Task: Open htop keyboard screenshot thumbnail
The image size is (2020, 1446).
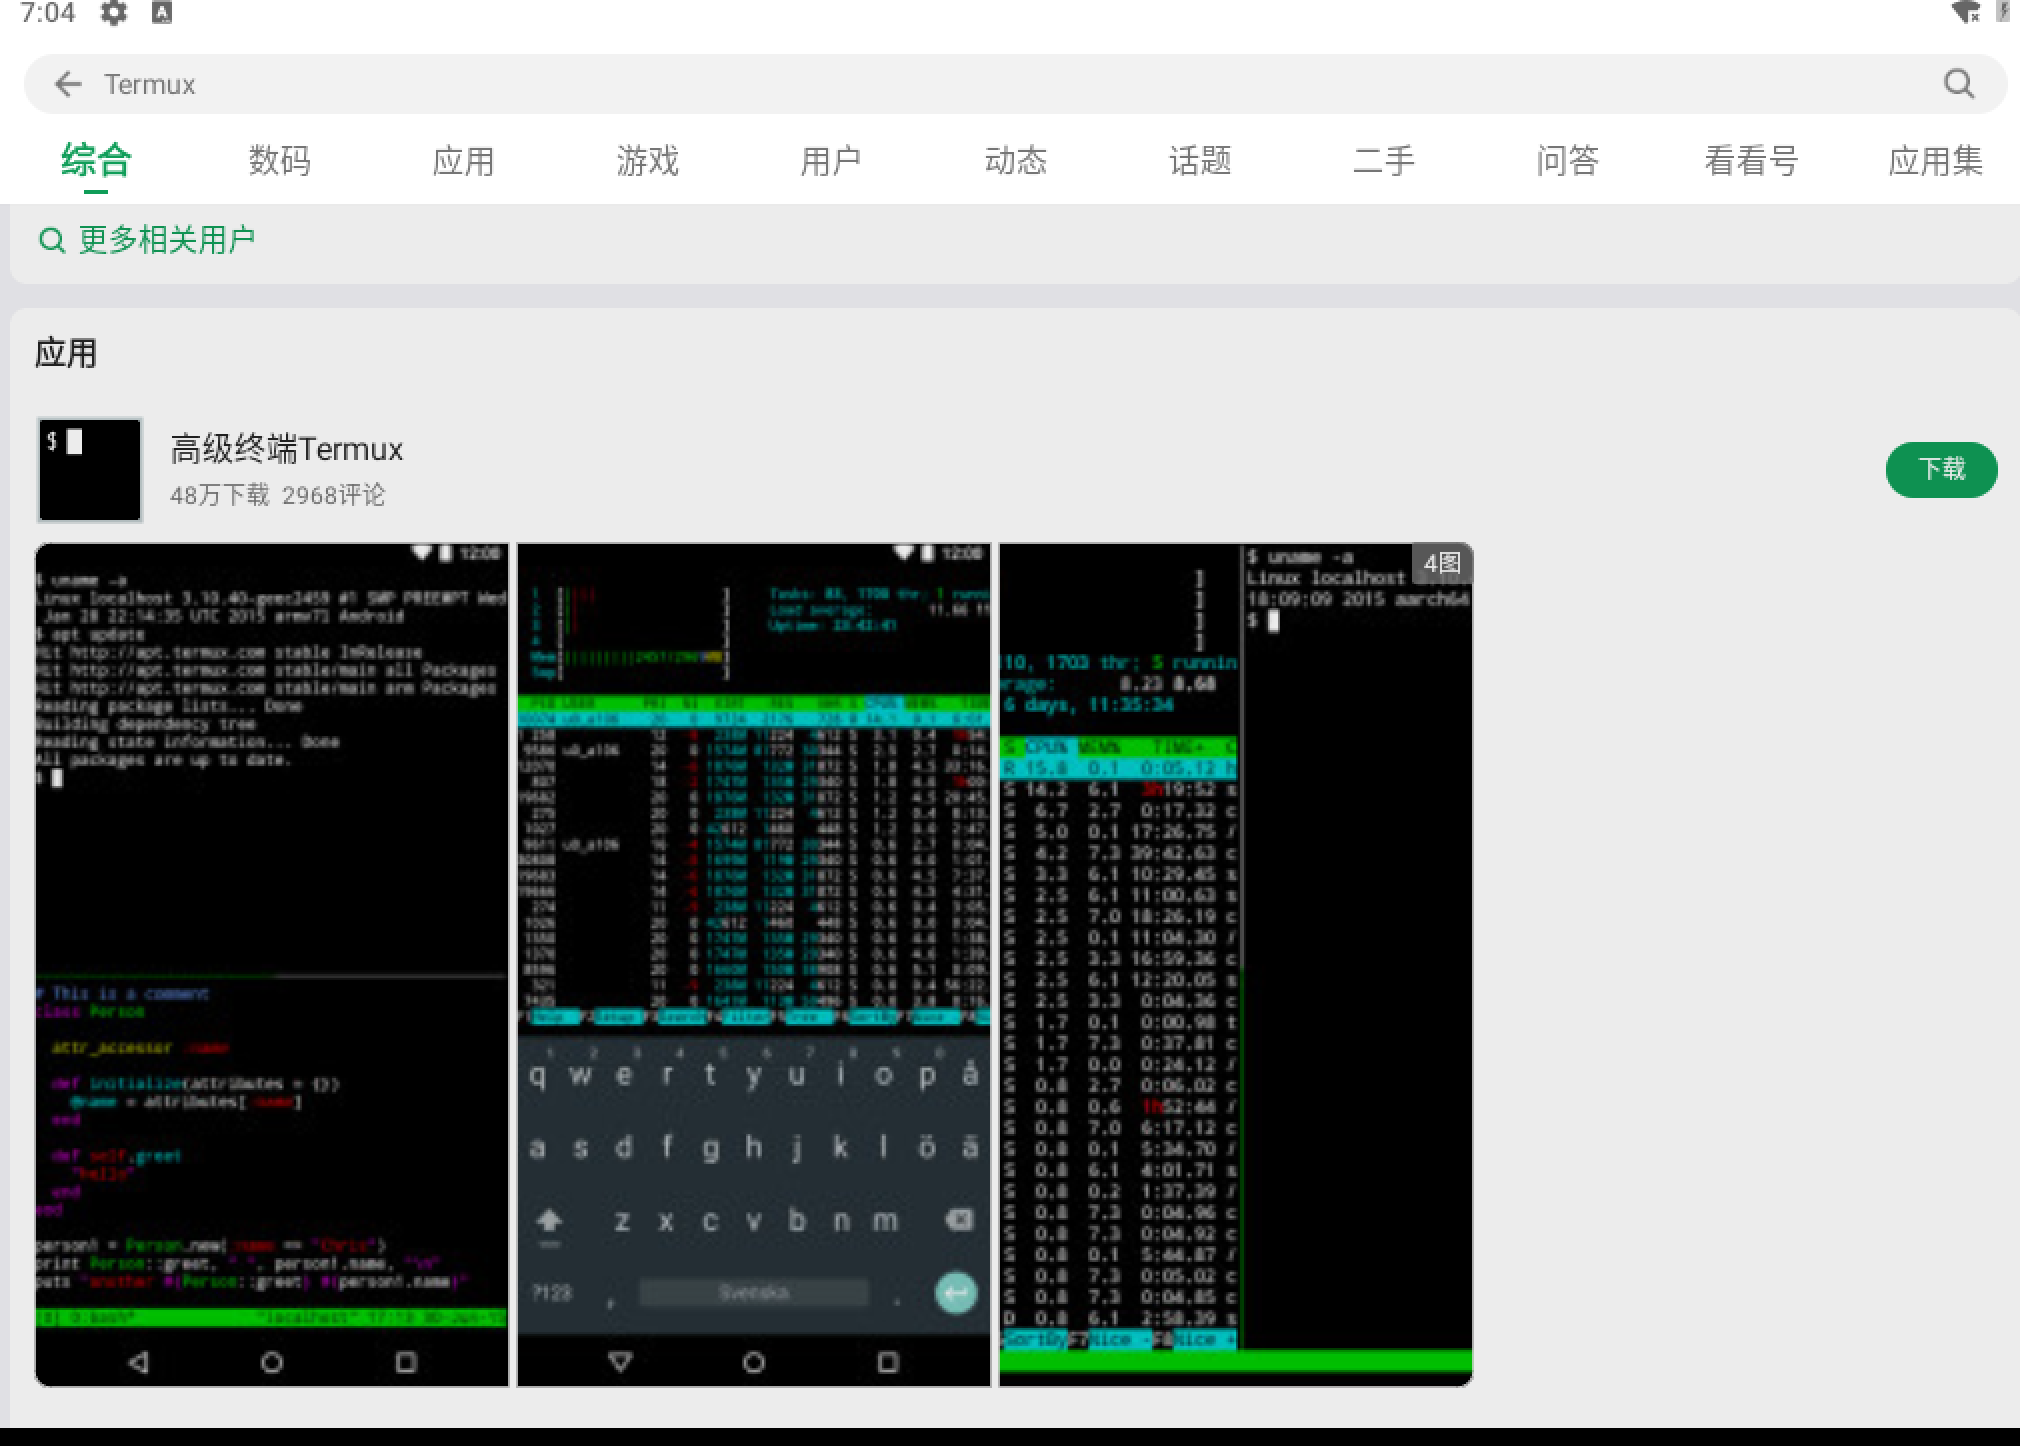Action: pyautogui.click(x=754, y=964)
